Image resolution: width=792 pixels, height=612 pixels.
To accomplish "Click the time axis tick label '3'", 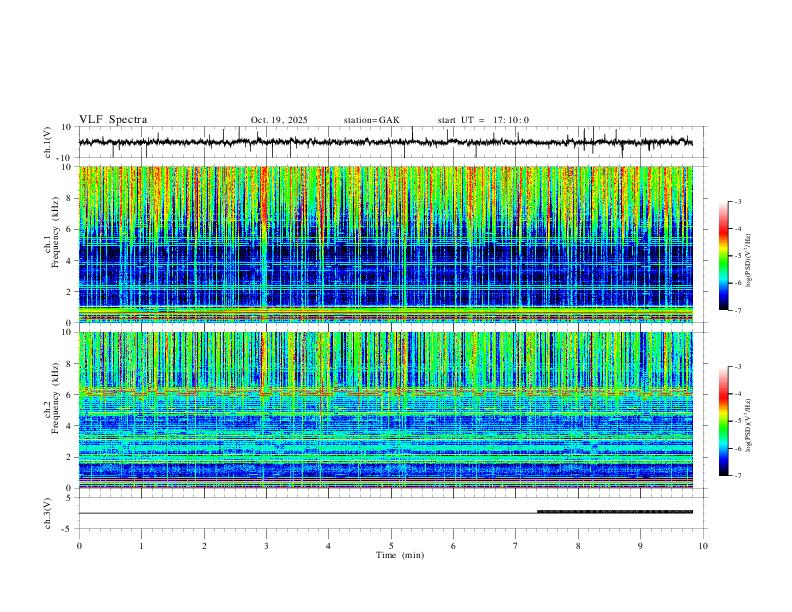I will click(x=266, y=546).
